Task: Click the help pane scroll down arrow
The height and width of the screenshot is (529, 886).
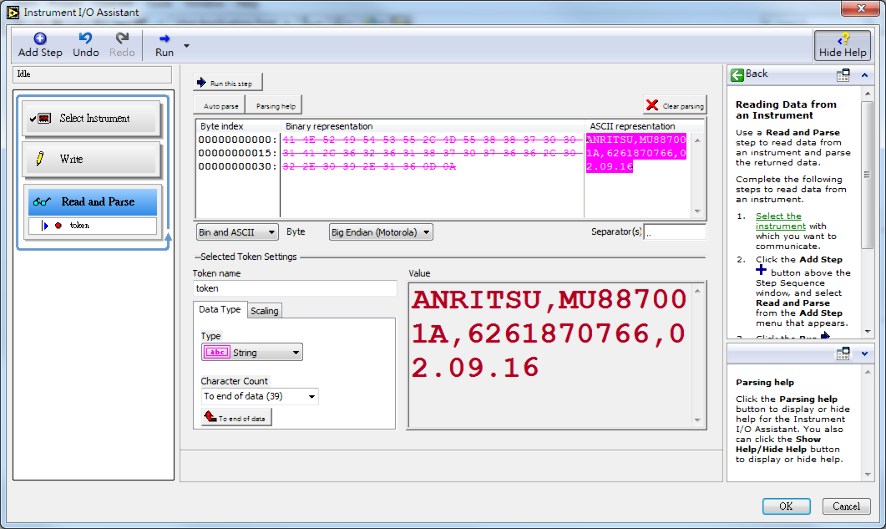Action: coord(867,331)
